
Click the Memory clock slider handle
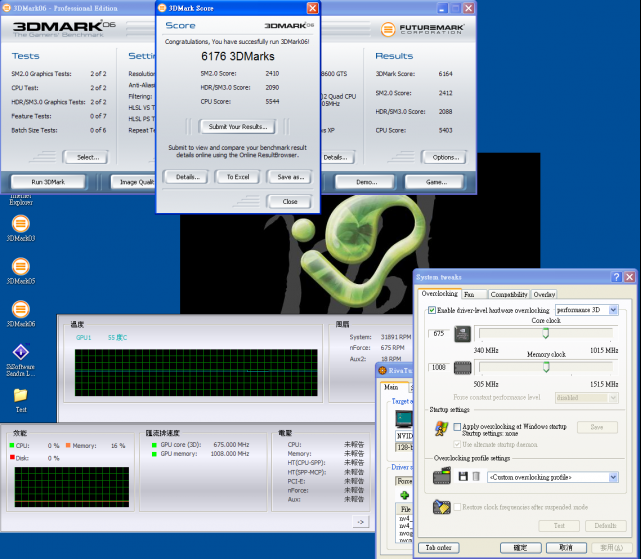click(546, 367)
